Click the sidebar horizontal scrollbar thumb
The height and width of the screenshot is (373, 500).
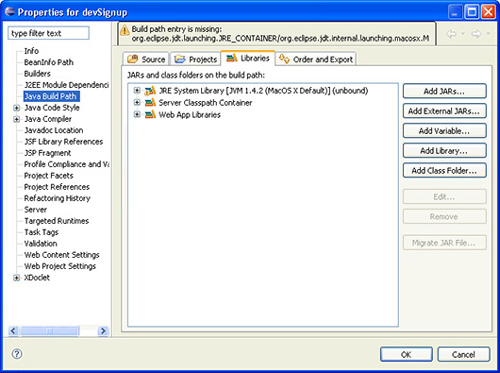(x=49, y=331)
